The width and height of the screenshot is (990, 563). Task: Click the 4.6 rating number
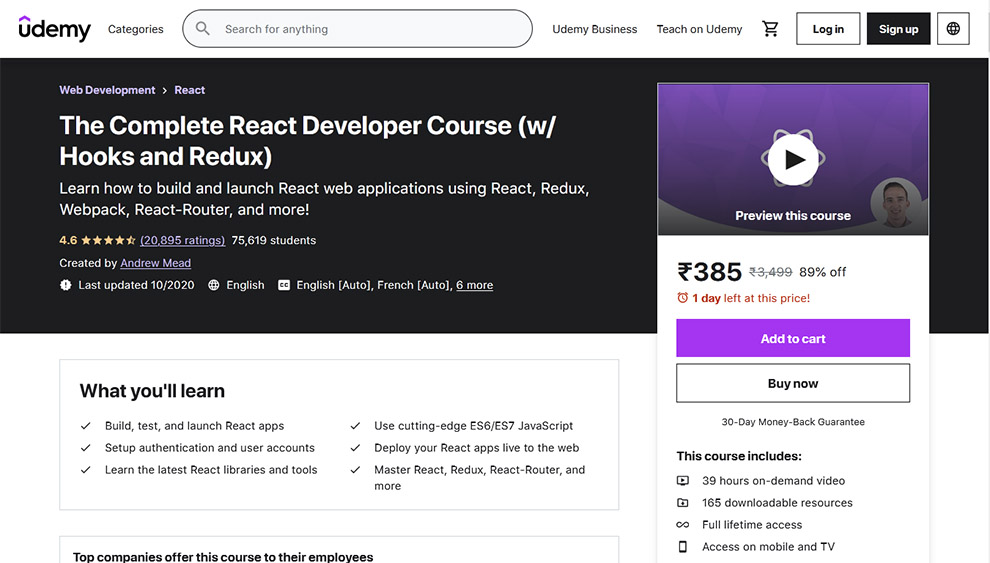pyautogui.click(x=68, y=240)
